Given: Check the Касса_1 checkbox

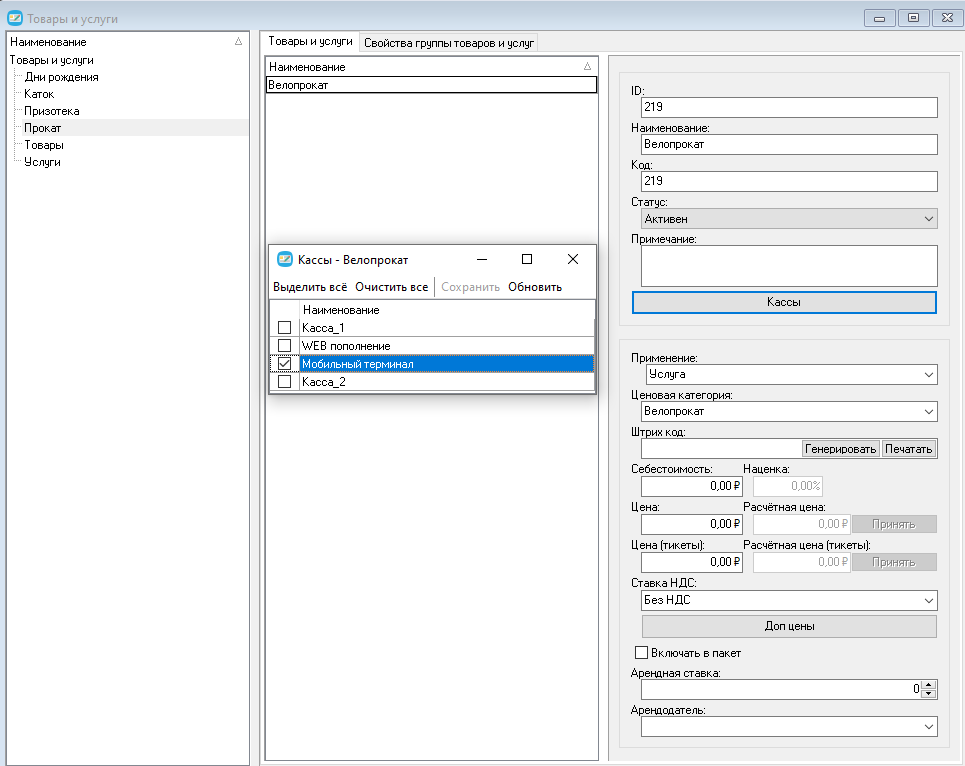Looking at the screenshot, I should click(x=284, y=327).
